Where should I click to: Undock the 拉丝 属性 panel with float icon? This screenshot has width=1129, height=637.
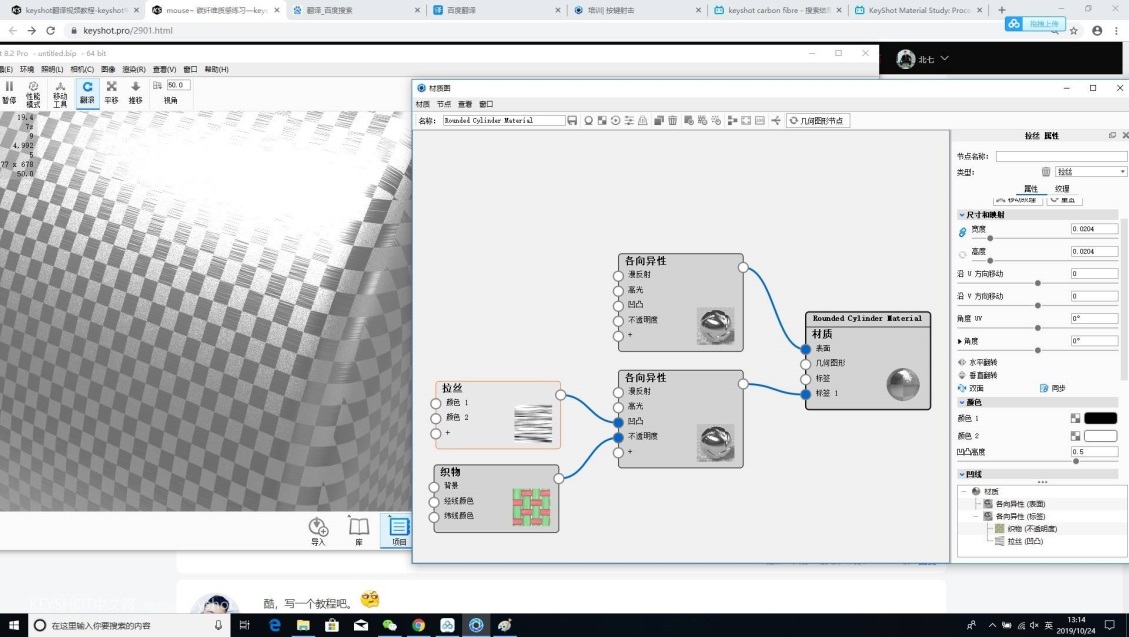coord(1112,135)
